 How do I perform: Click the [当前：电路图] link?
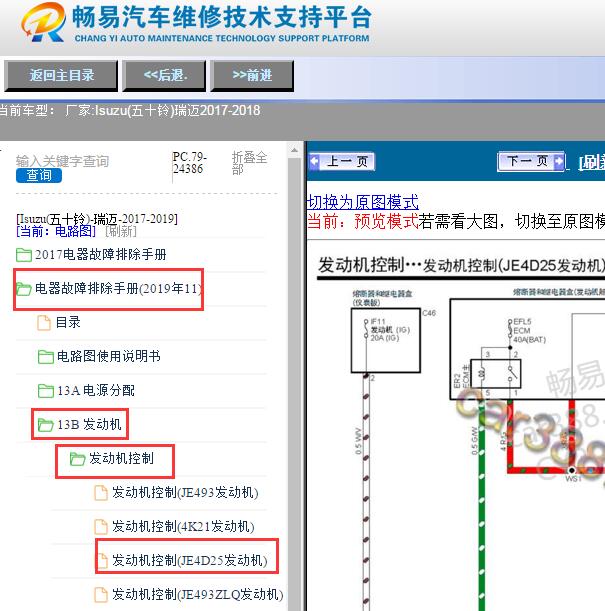[x=56, y=231]
